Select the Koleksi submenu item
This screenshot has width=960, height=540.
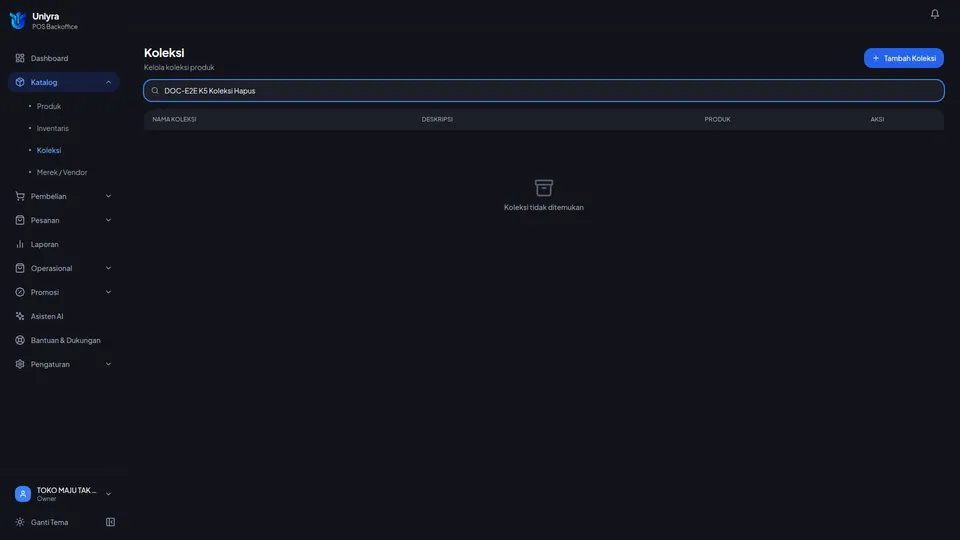(49, 150)
